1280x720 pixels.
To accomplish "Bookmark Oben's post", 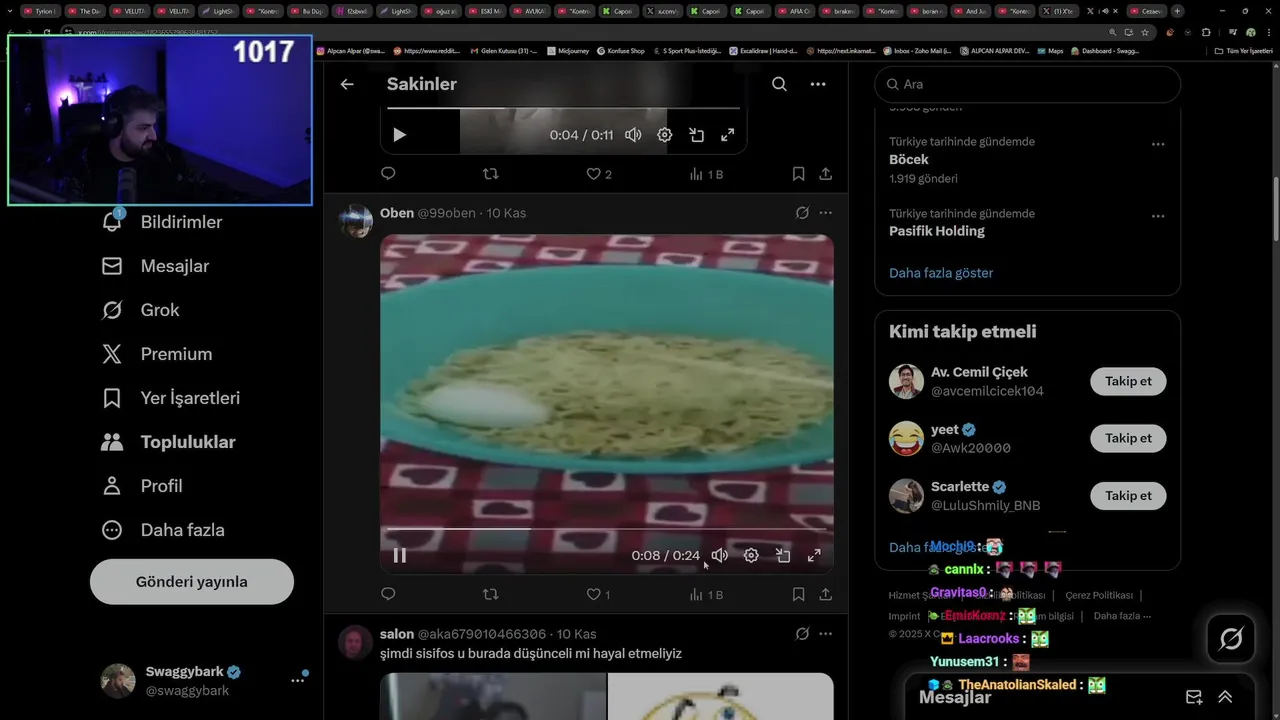I will coord(798,594).
